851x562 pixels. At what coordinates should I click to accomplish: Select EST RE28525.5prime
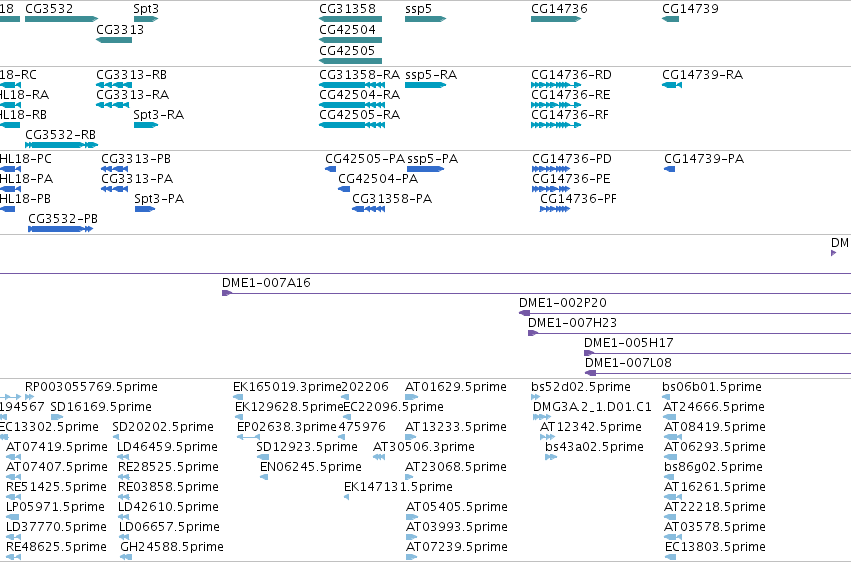coord(168,467)
